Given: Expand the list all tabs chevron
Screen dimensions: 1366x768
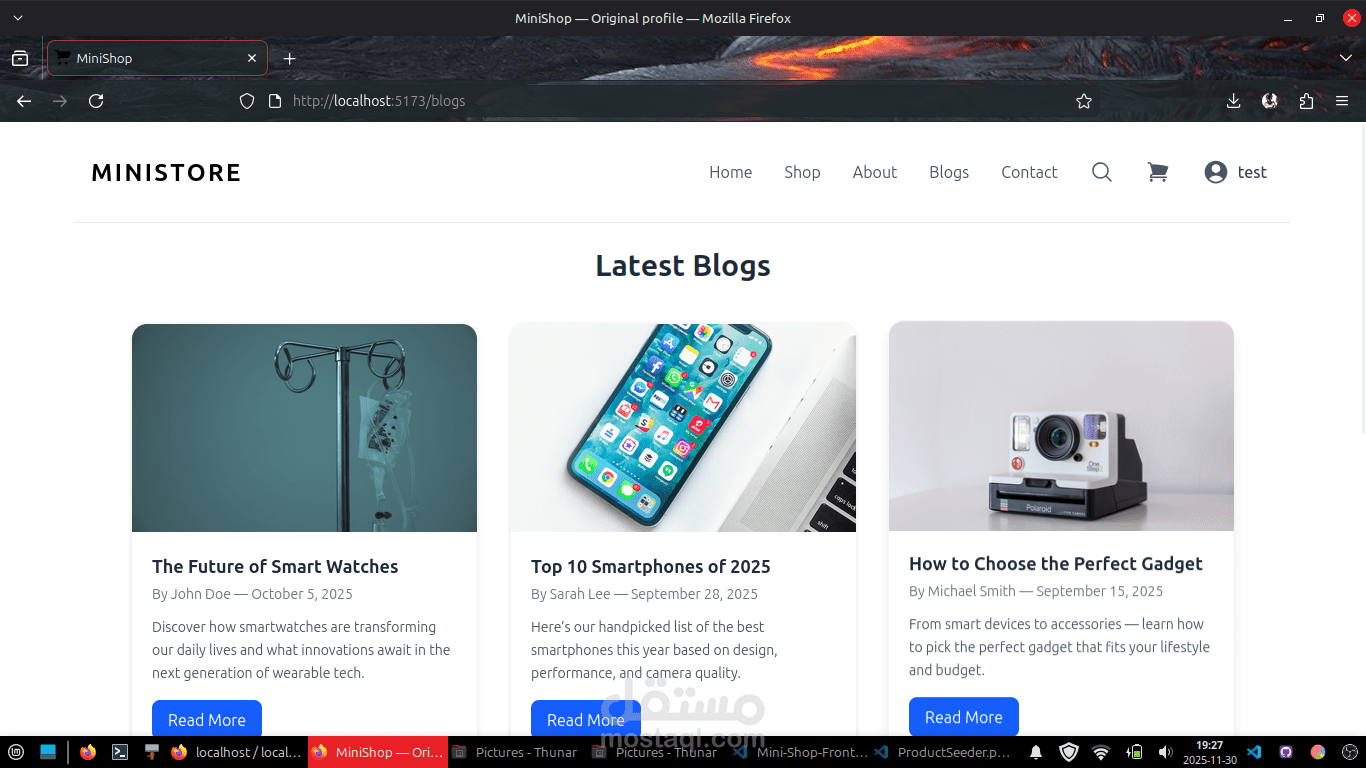Looking at the screenshot, I should click(x=1346, y=58).
